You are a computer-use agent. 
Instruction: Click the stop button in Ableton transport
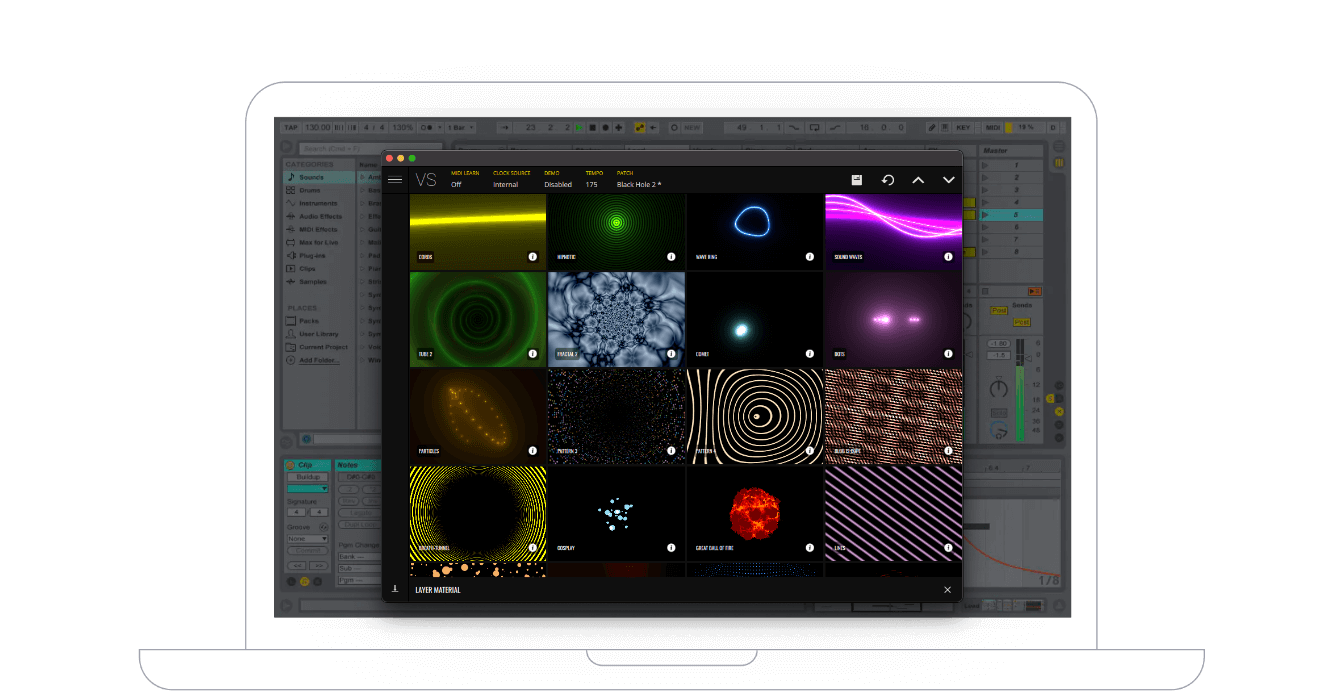click(x=592, y=127)
